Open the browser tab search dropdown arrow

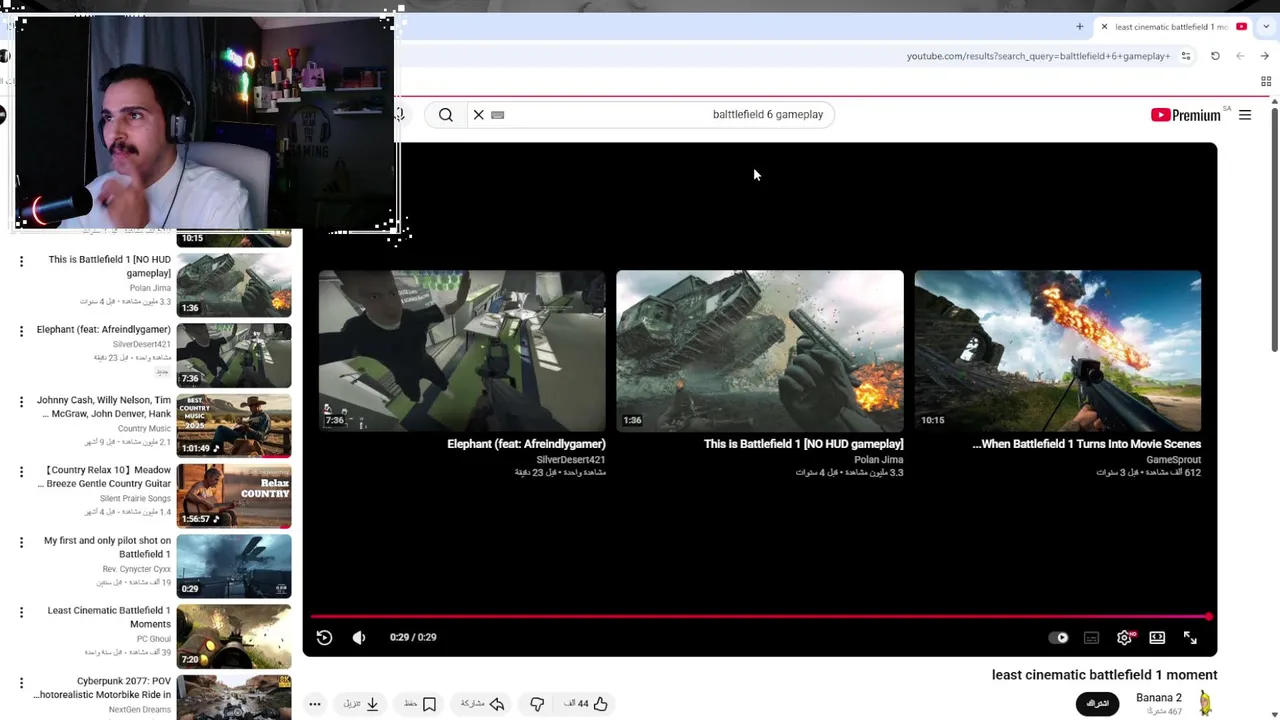point(1264,27)
